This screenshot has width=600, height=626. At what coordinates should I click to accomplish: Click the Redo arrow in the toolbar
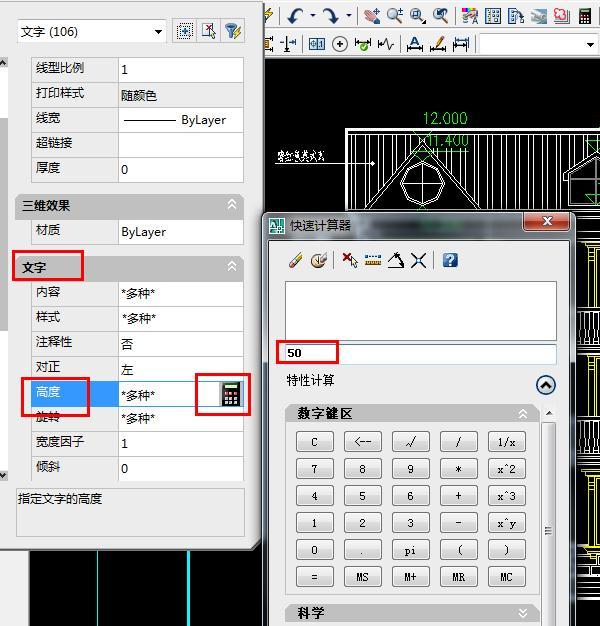(x=331, y=16)
